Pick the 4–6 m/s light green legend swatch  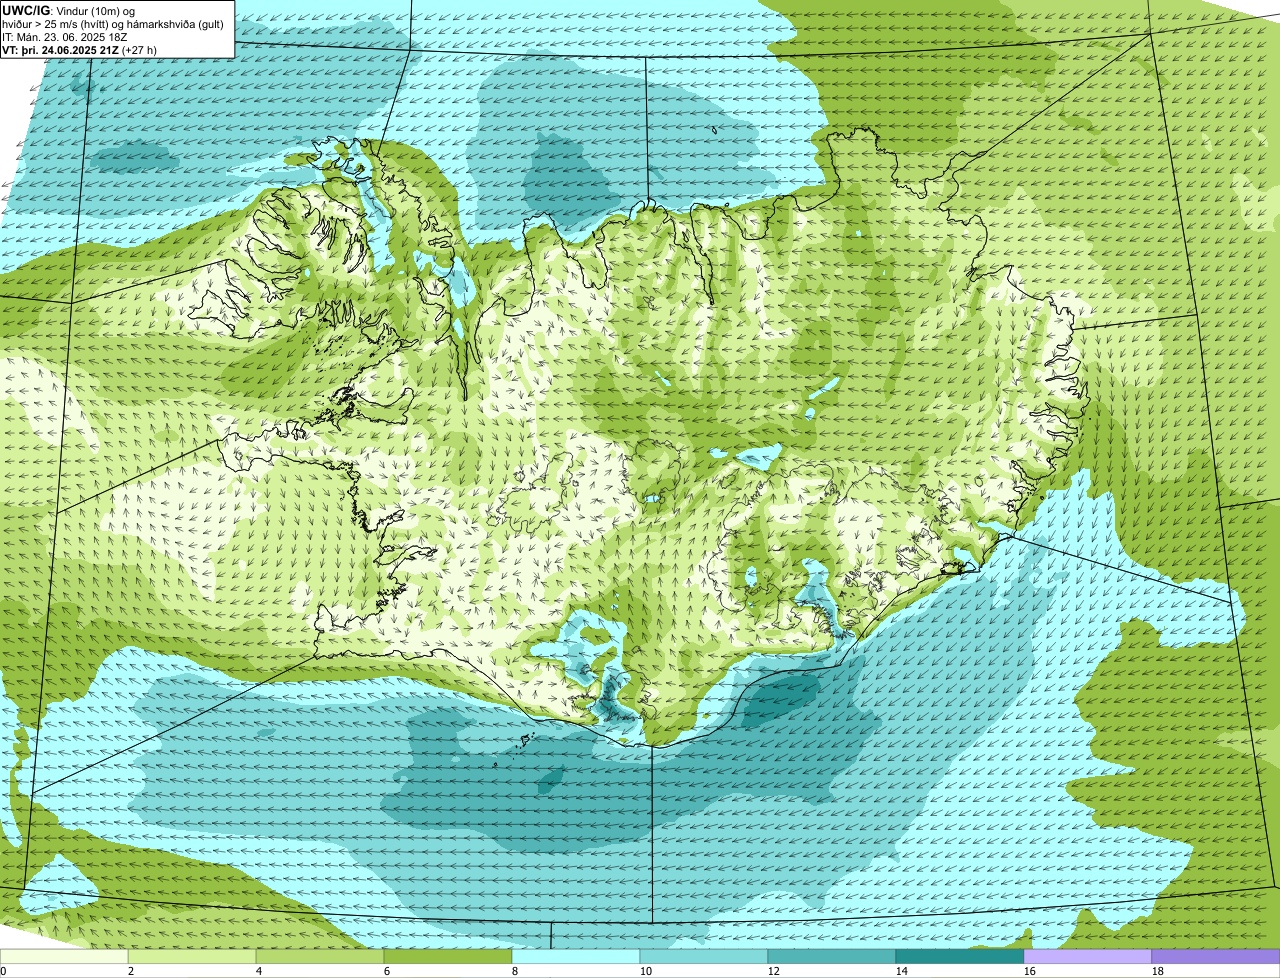(x=320, y=956)
